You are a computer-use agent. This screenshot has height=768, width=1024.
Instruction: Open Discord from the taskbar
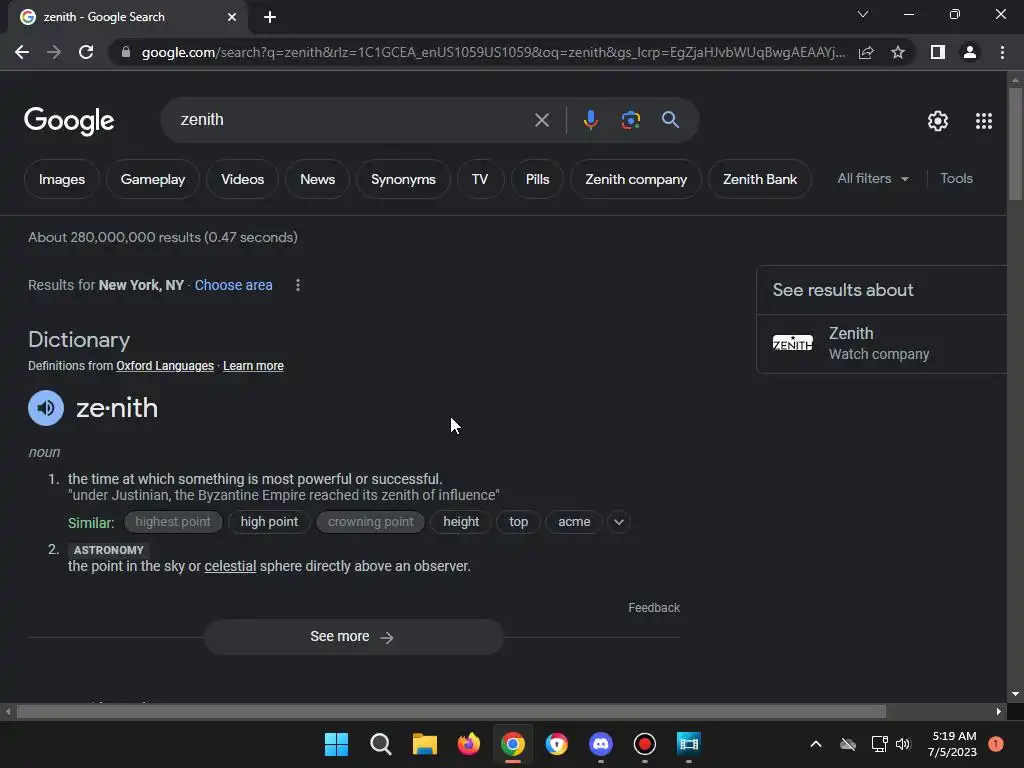click(601, 744)
